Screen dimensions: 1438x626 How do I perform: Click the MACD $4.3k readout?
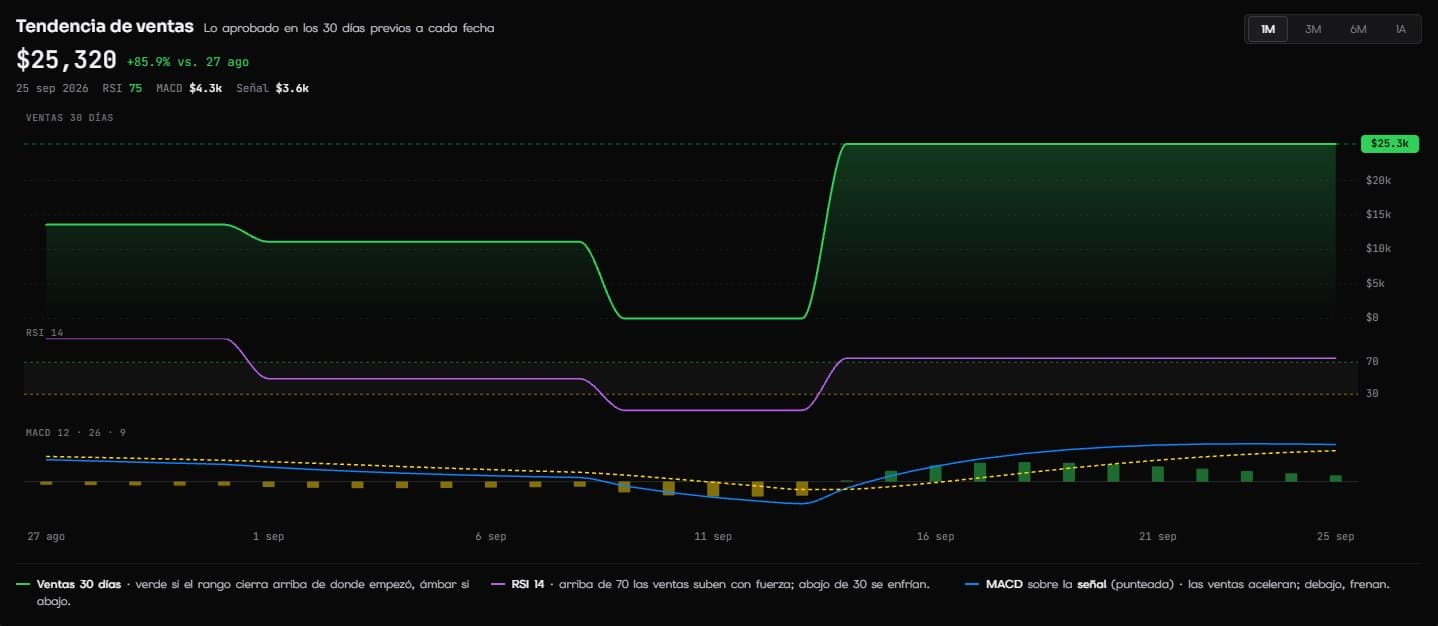(189, 88)
